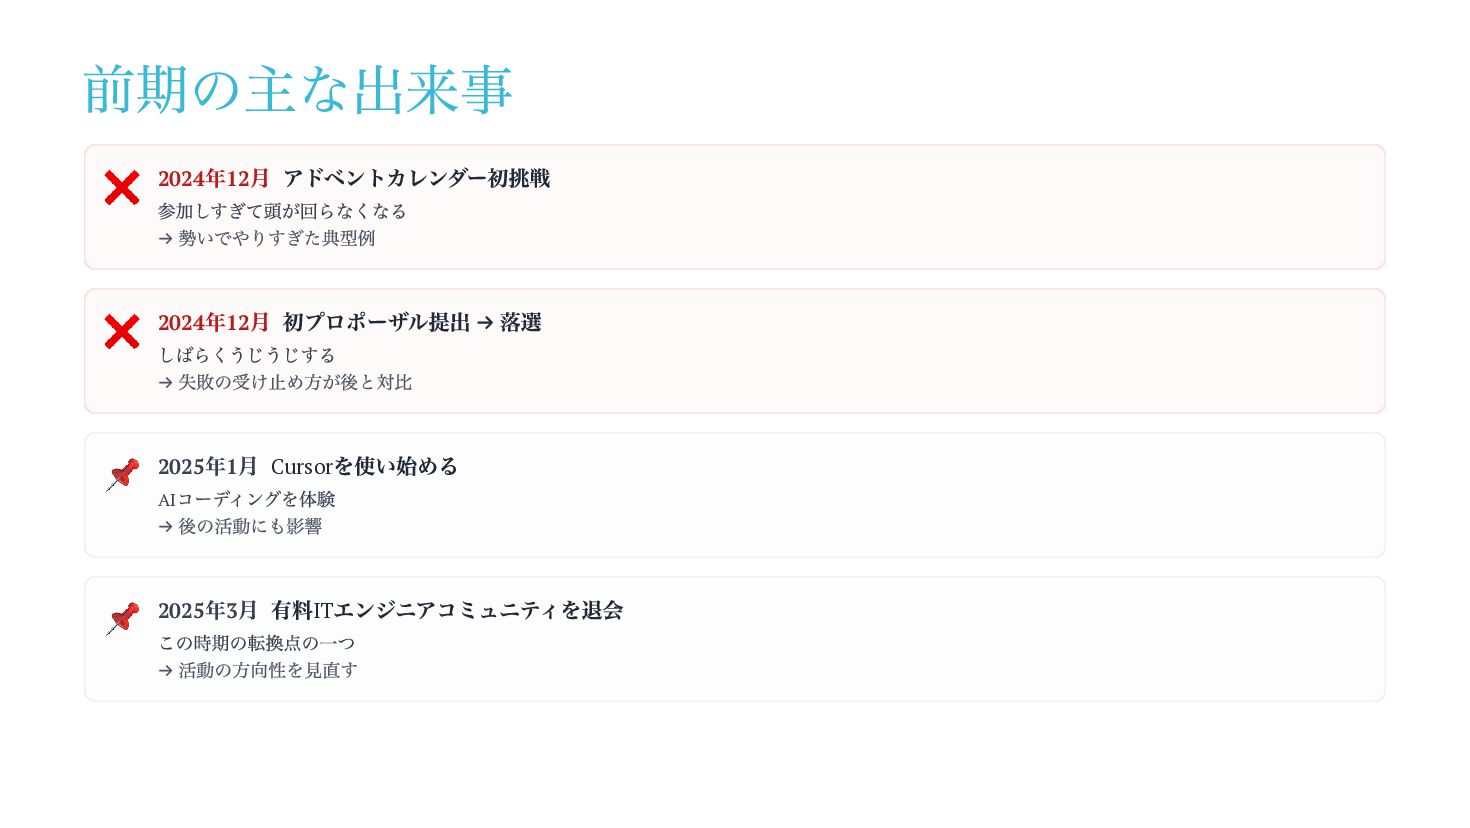
Task: Click the 2024年12月 date in the アドベントカレンダー card
Action: (213, 179)
